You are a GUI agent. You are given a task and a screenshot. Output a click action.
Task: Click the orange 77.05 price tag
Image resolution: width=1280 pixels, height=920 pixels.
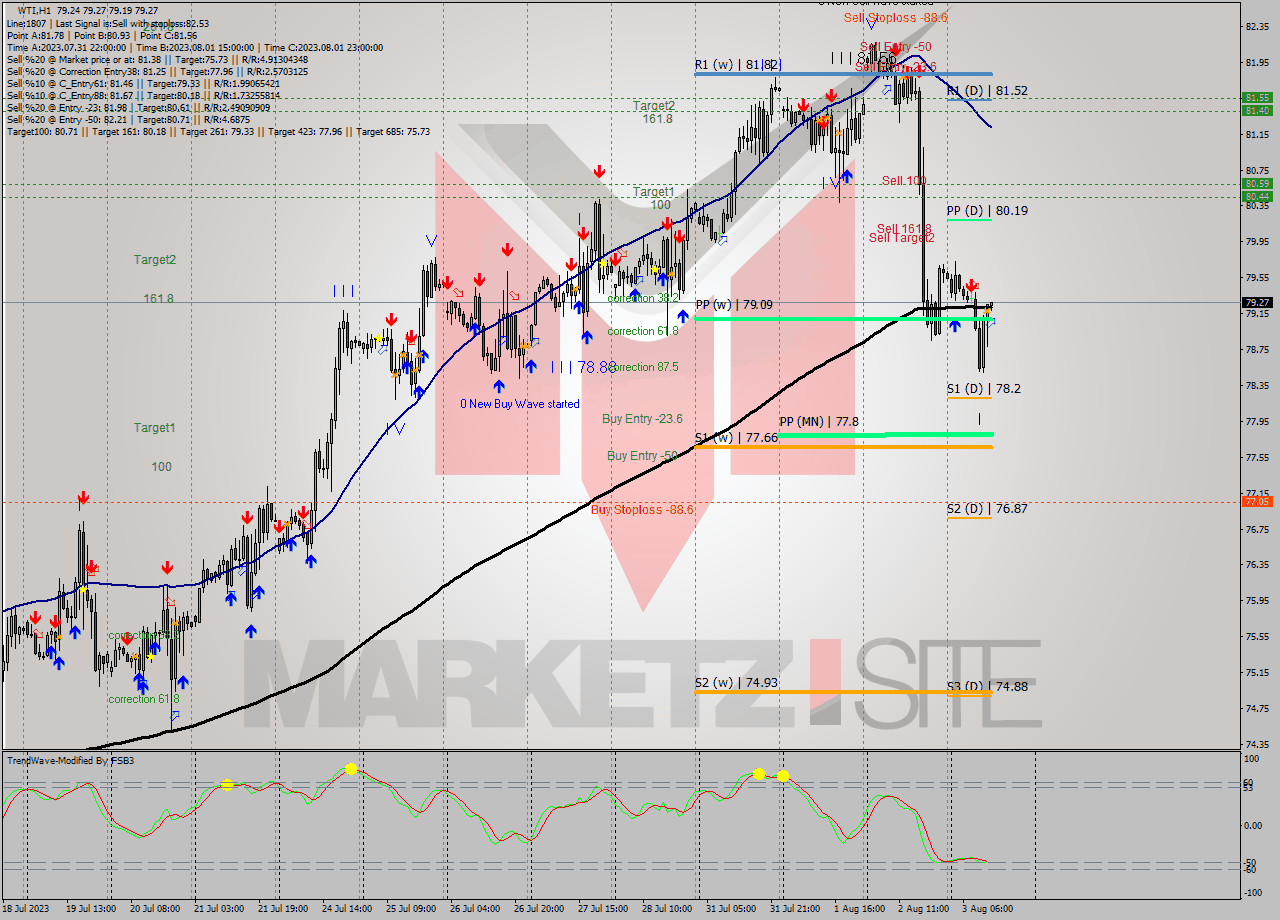coord(1257,501)
